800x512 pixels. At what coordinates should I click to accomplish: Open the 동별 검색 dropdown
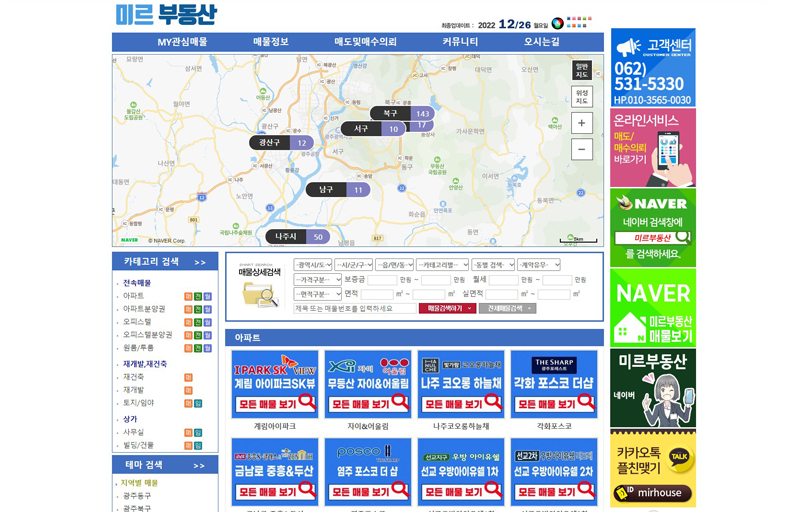[493, 265]
